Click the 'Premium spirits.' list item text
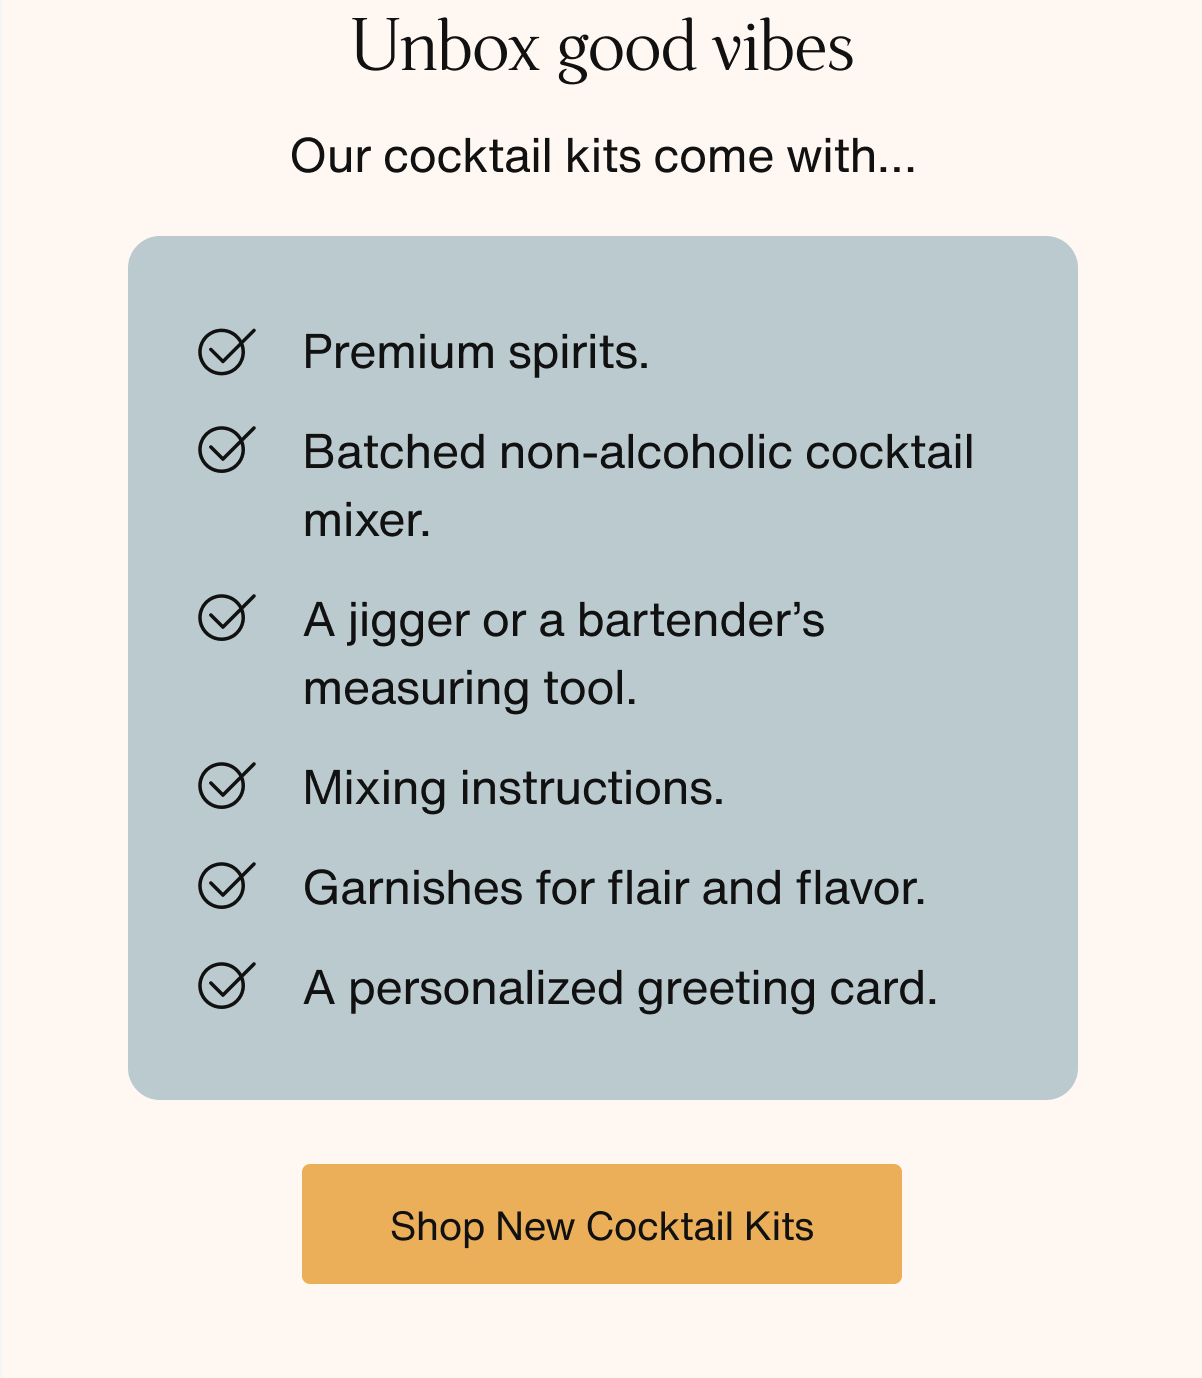Image resolution: width=1202 pixels, height=1378 pixels. click(x=476, y=353)
